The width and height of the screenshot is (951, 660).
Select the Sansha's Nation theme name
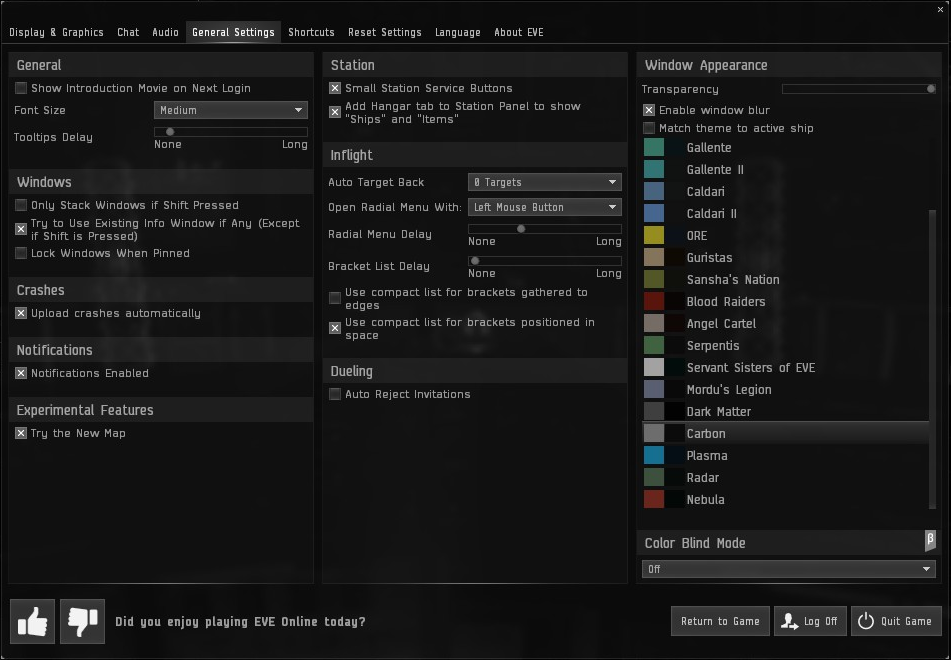pos(733,280)
